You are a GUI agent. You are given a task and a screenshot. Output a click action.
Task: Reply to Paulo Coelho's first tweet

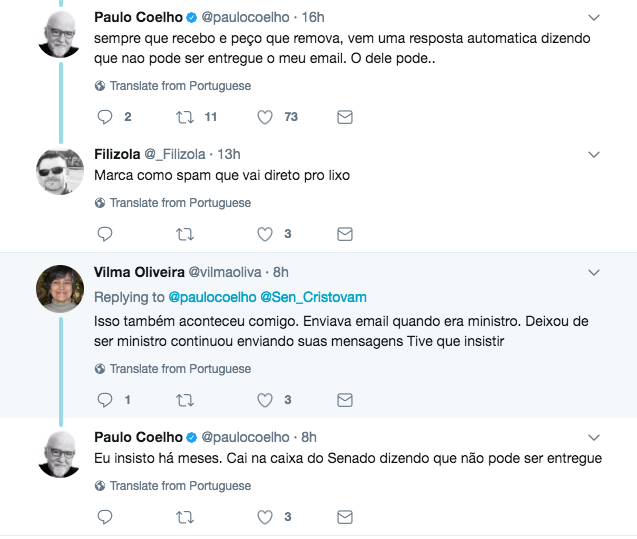tap(105, 117)
